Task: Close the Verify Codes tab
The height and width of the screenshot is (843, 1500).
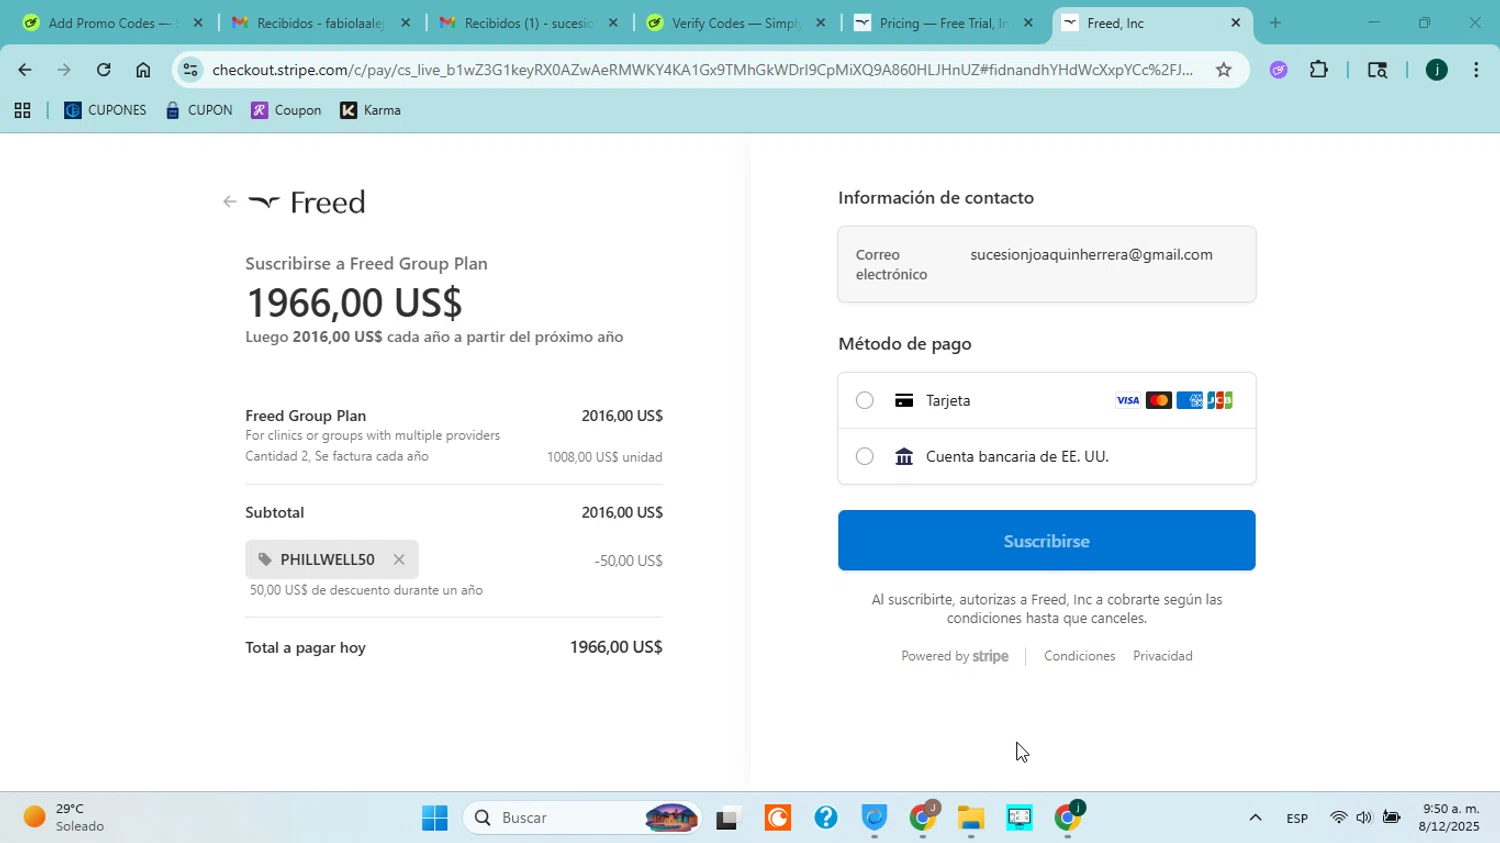Action: pos(820,23)
